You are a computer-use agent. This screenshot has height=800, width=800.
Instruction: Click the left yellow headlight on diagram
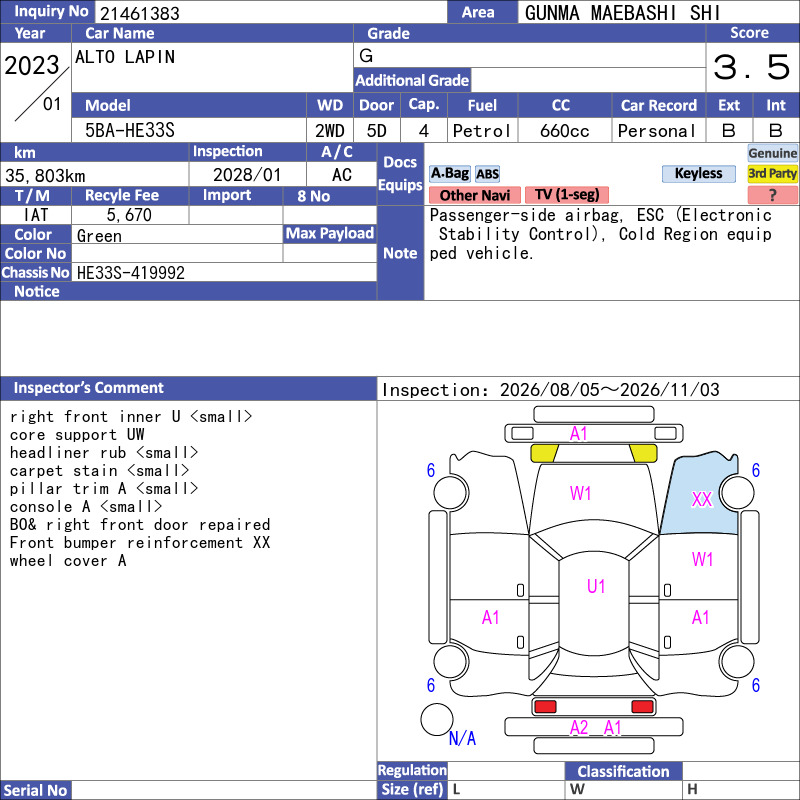point(544,453)
